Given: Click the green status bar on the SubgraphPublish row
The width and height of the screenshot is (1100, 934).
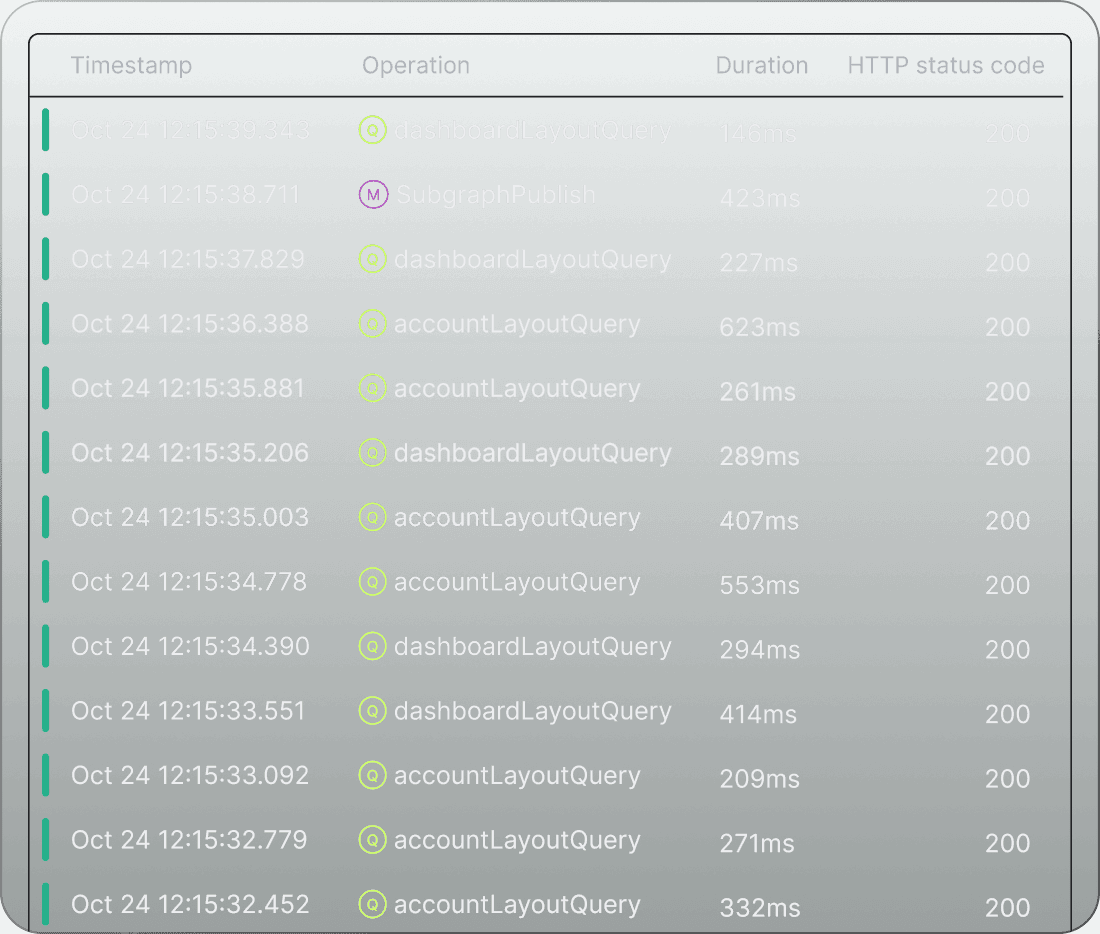Looking at the screenshot, I should click(x=45, y=195).
